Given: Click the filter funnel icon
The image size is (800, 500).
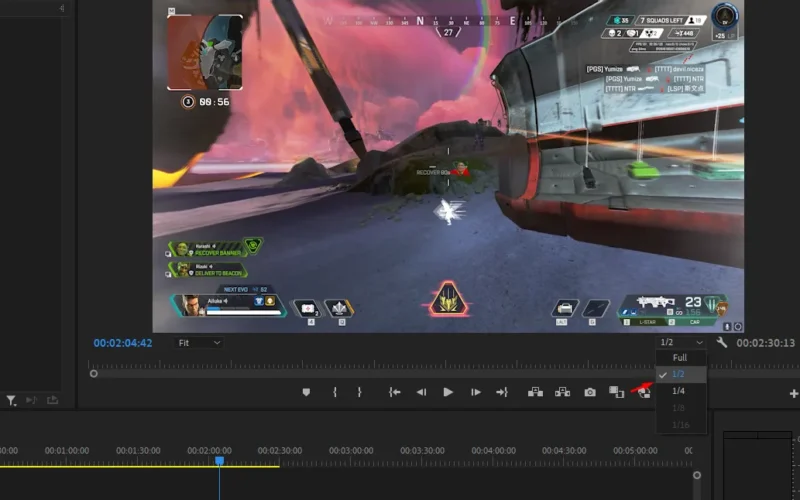Looking at the screenshot, I should (11, 401).
